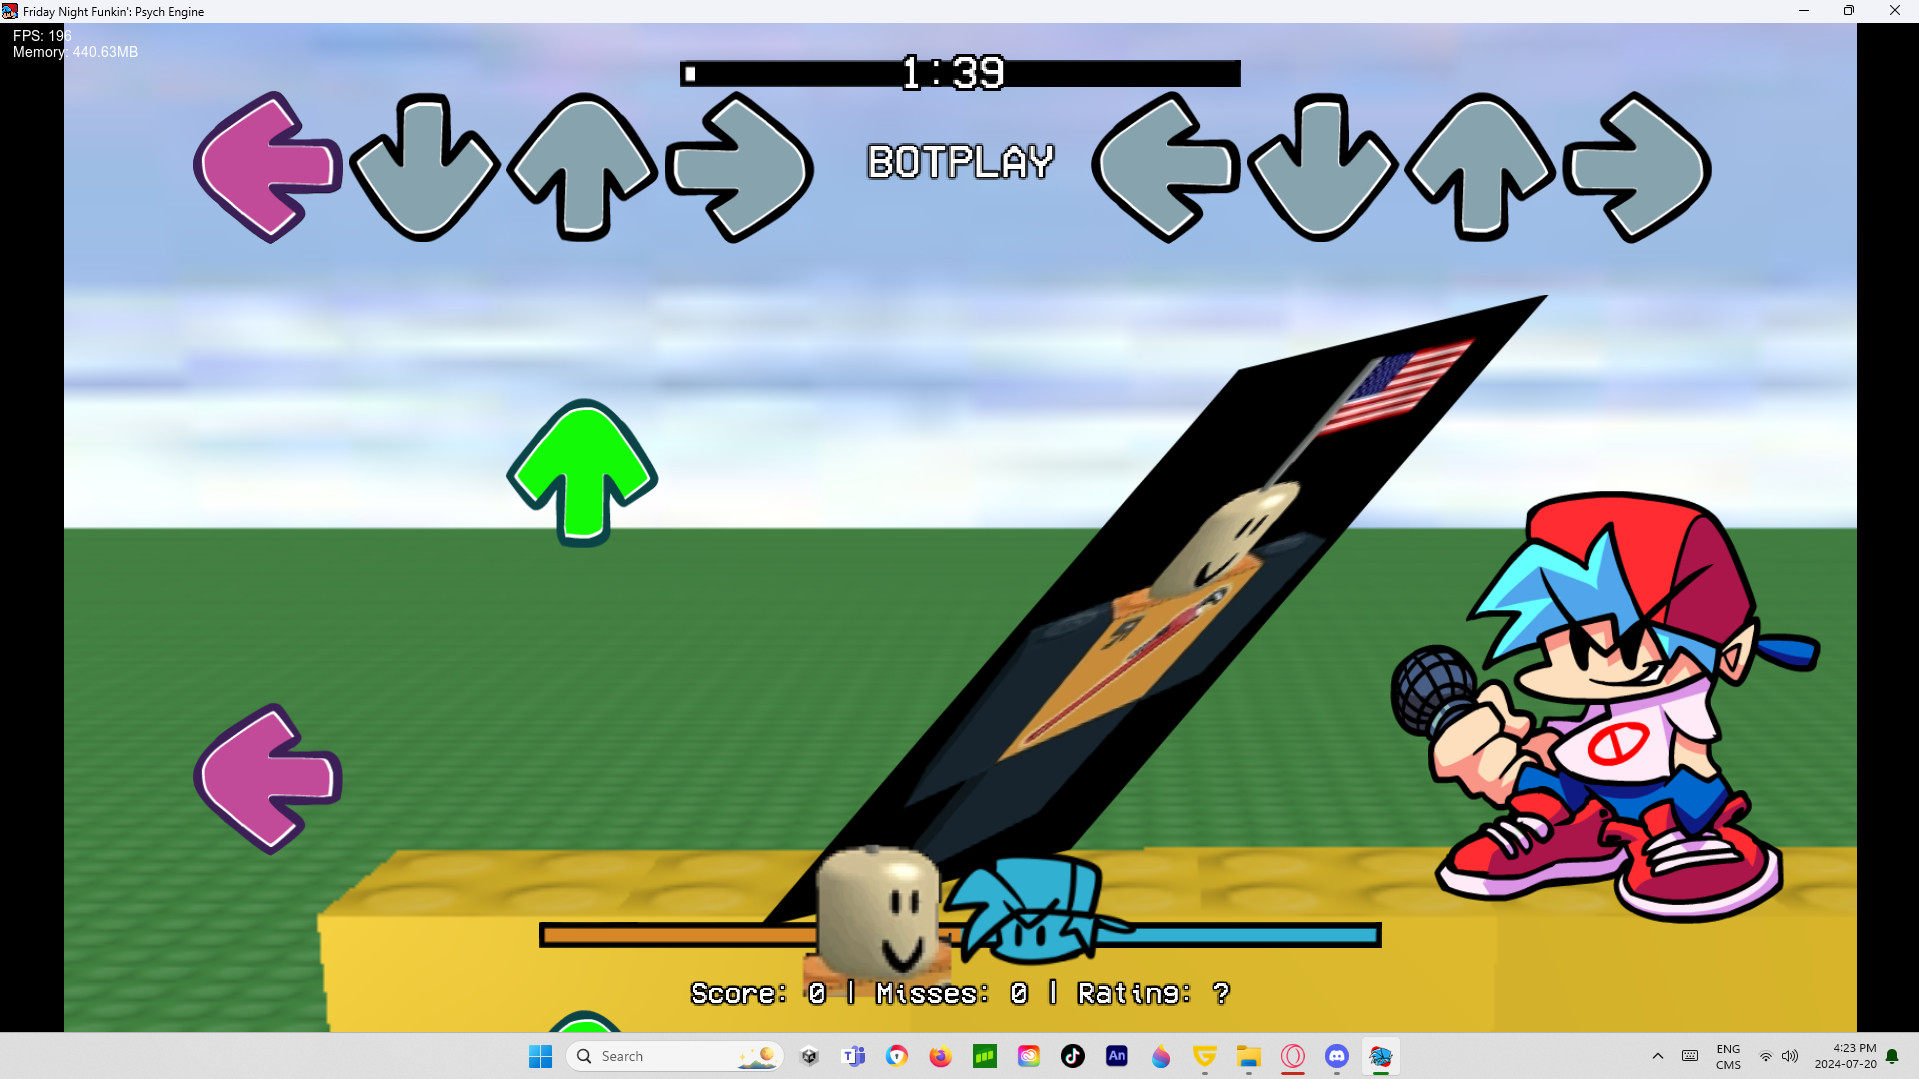Image resolution: width=1919 pixels, height=1079 pixels.
Task: Open Discord from the taskbar
Action: 1337,1056
